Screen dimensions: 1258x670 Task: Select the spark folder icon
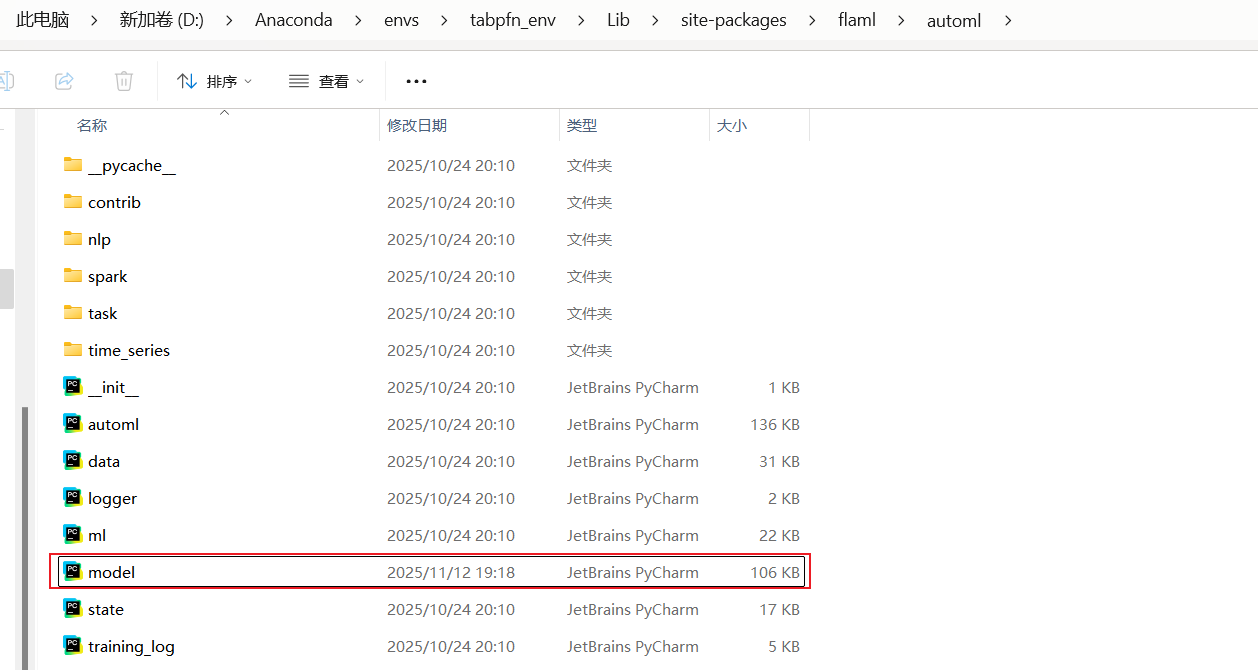pos(72,276)
